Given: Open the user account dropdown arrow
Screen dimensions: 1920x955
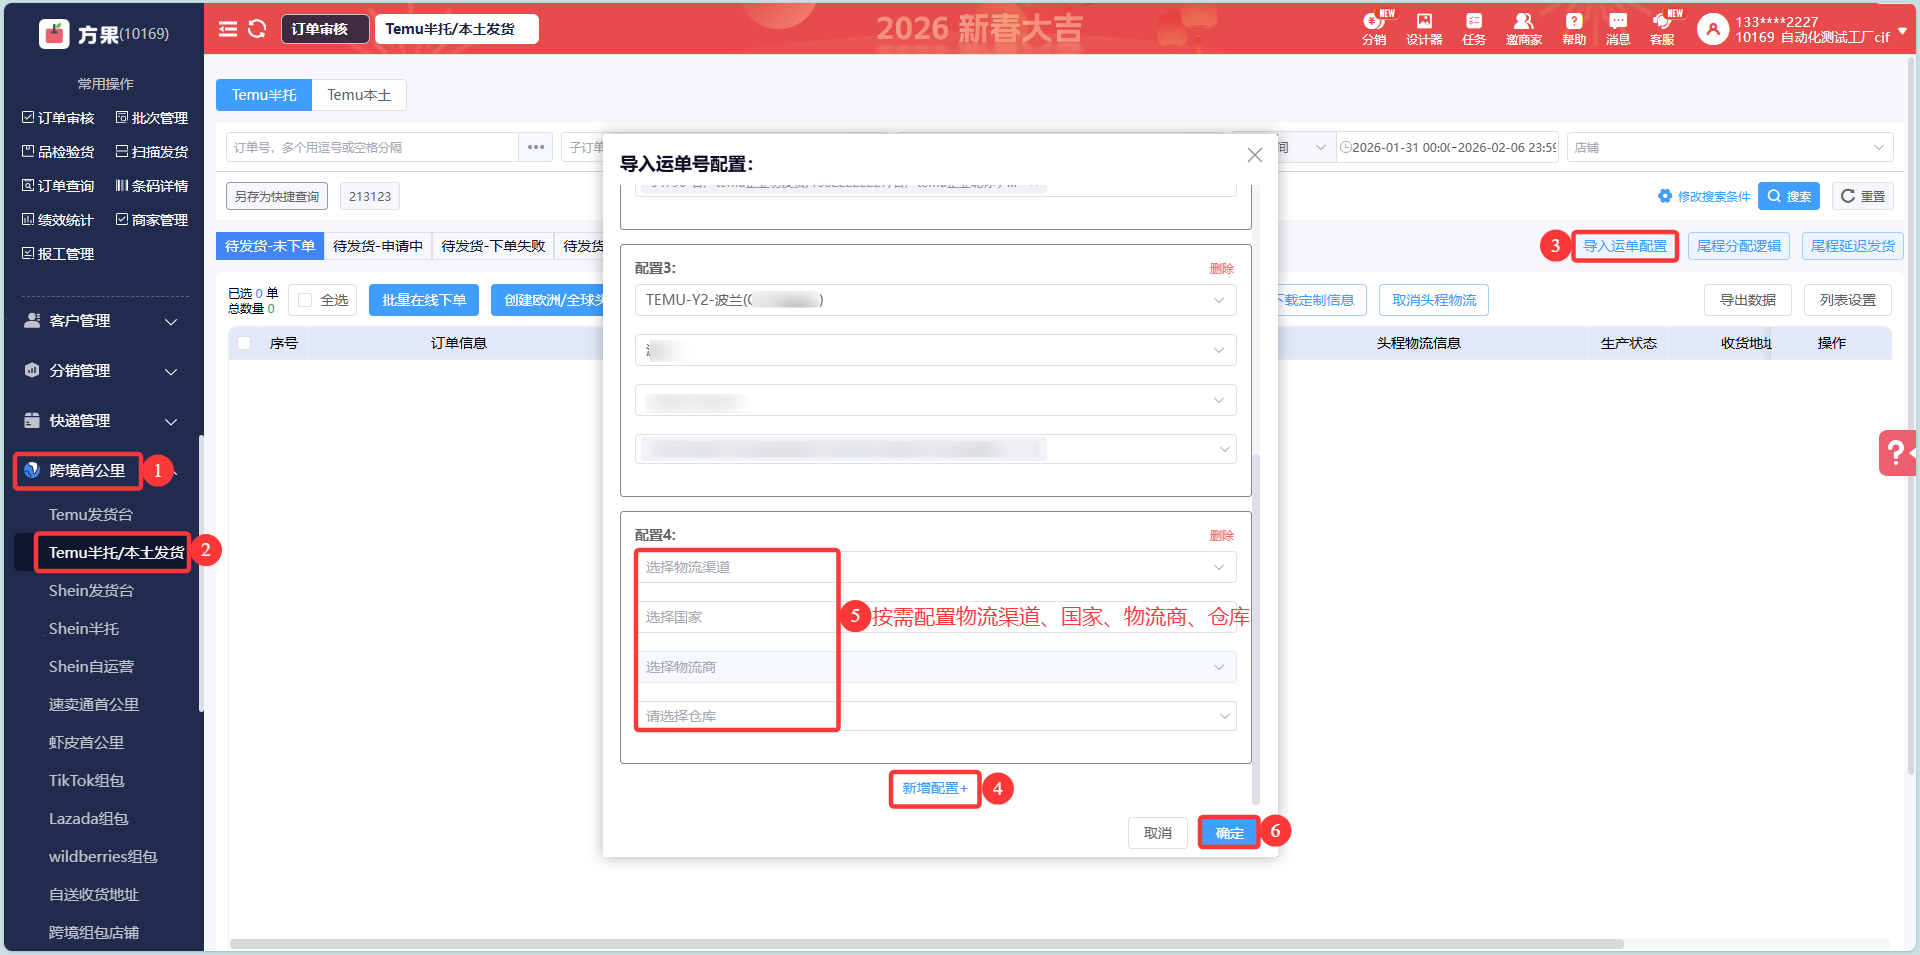Looking at the screenshot, I should (x=1902, y=31).
